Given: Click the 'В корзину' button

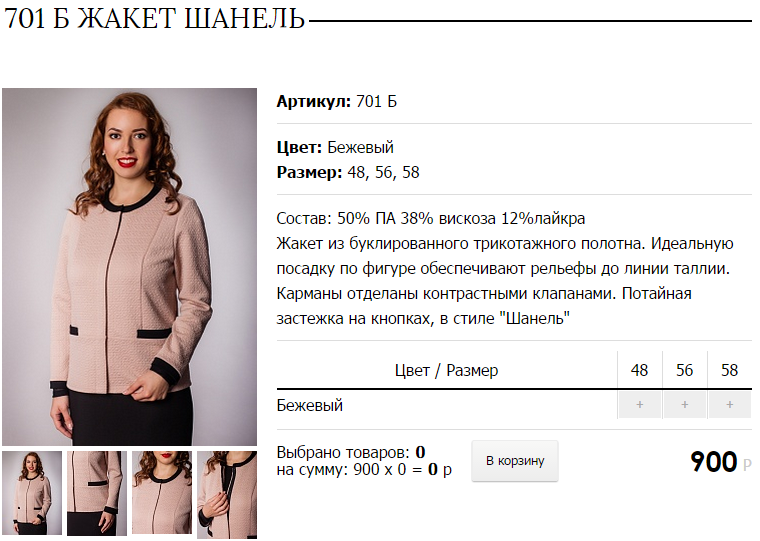Looking at the screenshot, I should click(x=515, y=461).
